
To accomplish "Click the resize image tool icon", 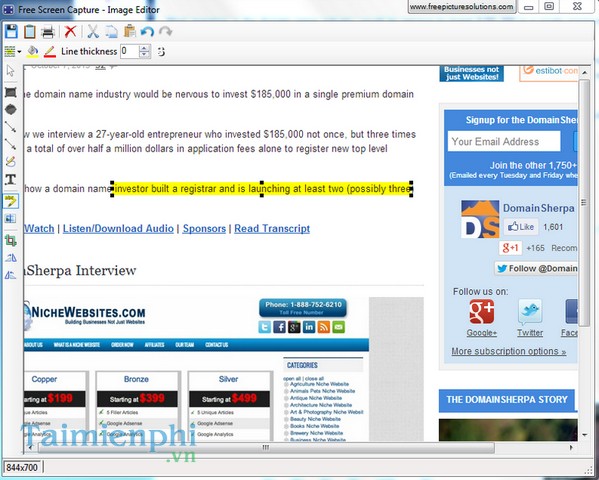I will [x=10, y=219].
